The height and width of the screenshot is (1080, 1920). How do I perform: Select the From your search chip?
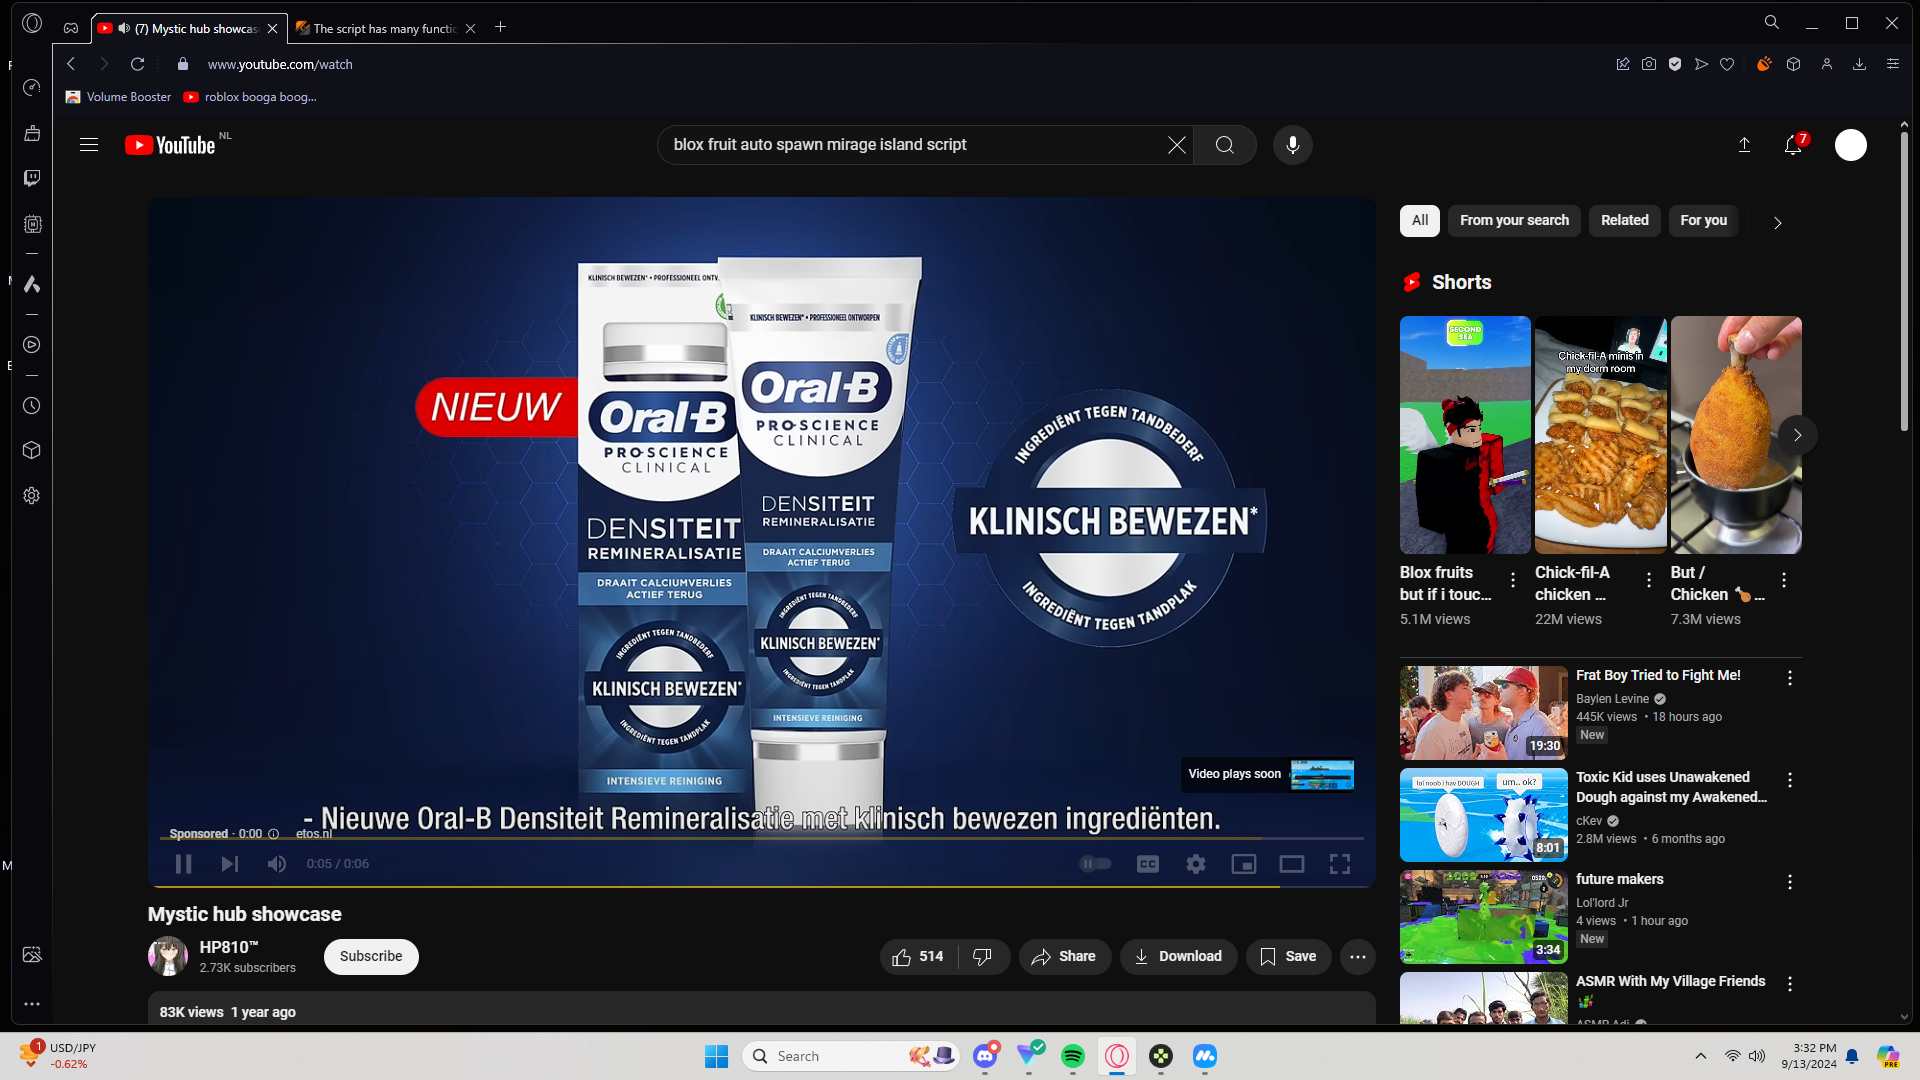click(1514, 221)
